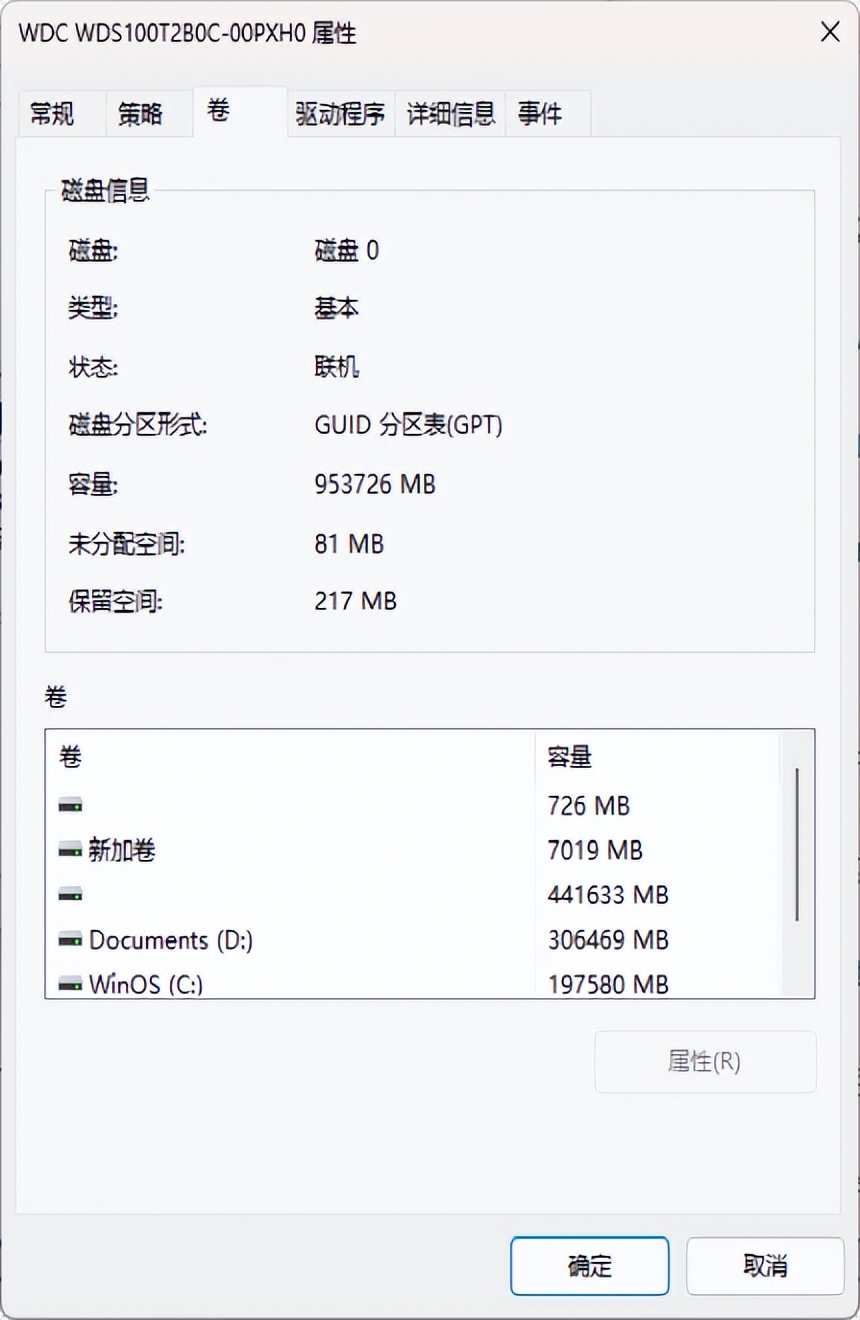
Task: Click the disk icon beside 新加卷
Action: click(68, 850)
